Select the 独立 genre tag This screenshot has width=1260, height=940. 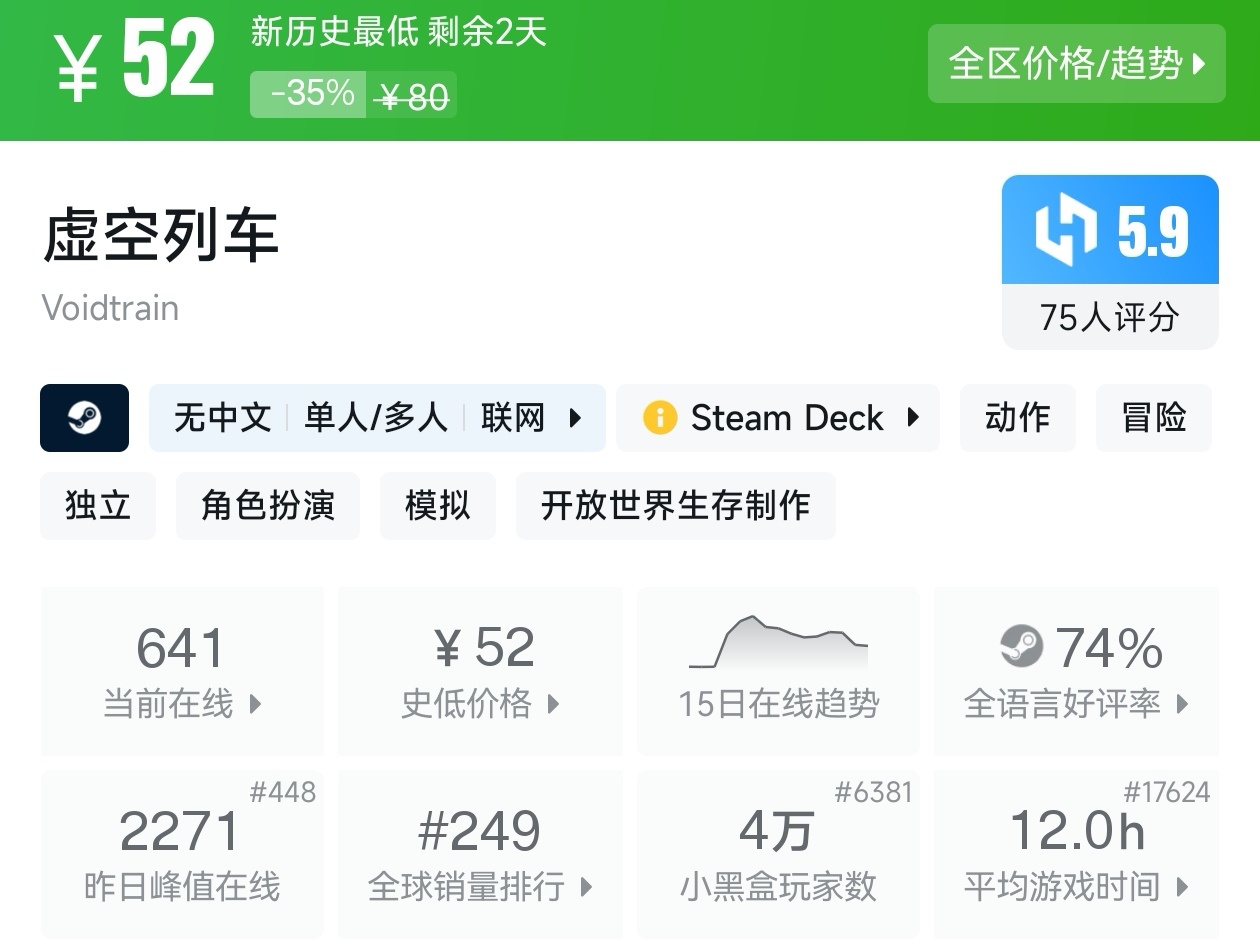pyautogui.click(x=98, y=506)
